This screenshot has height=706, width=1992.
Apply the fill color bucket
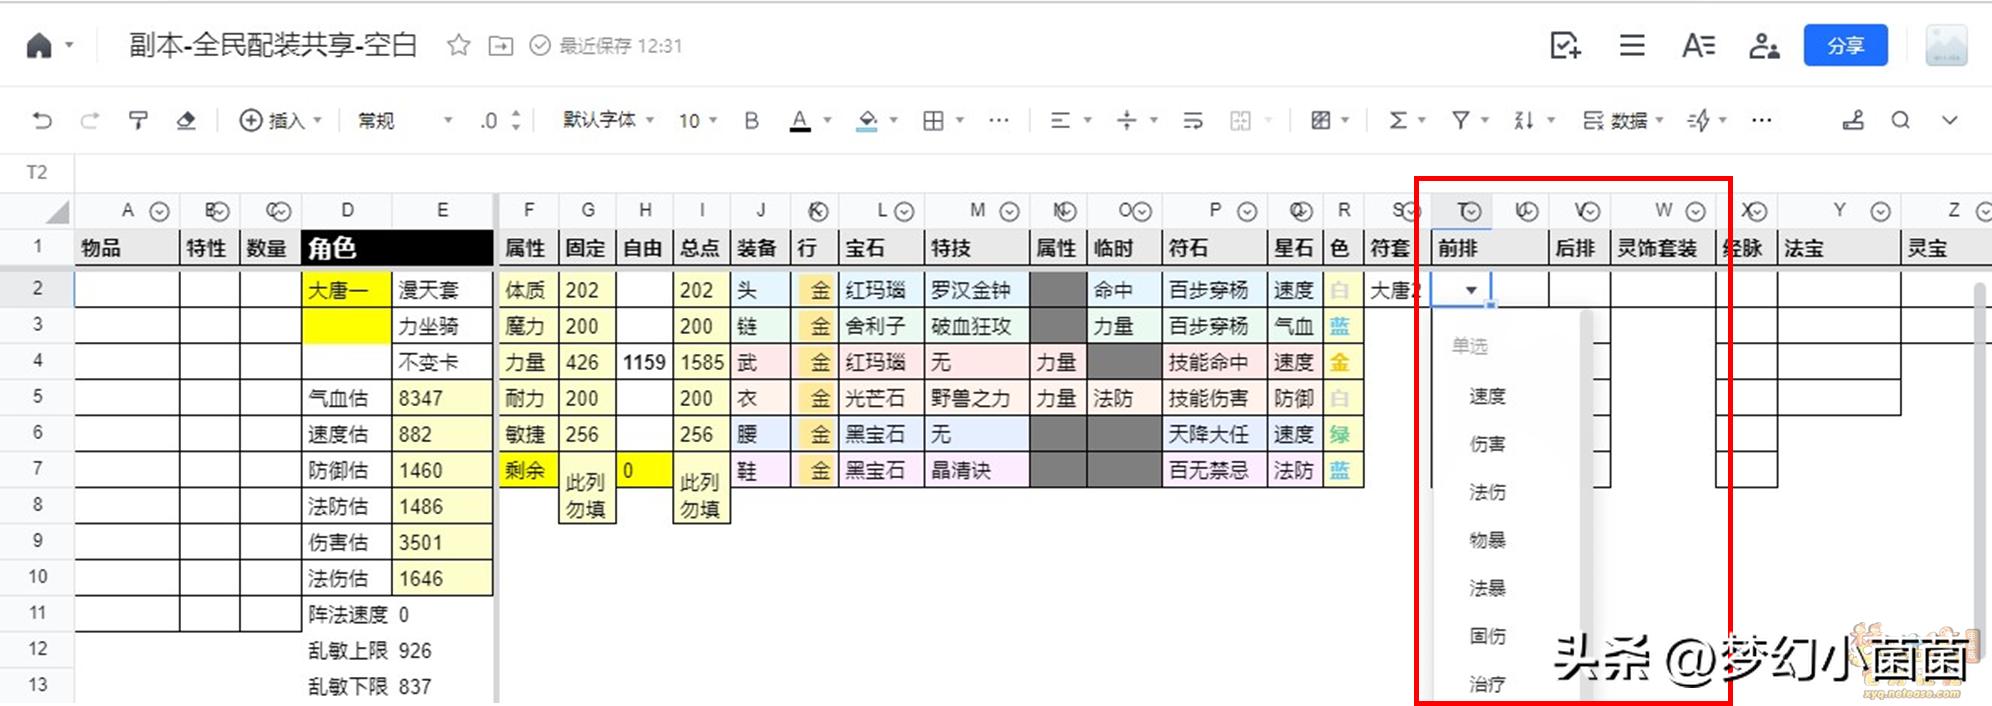867,121
